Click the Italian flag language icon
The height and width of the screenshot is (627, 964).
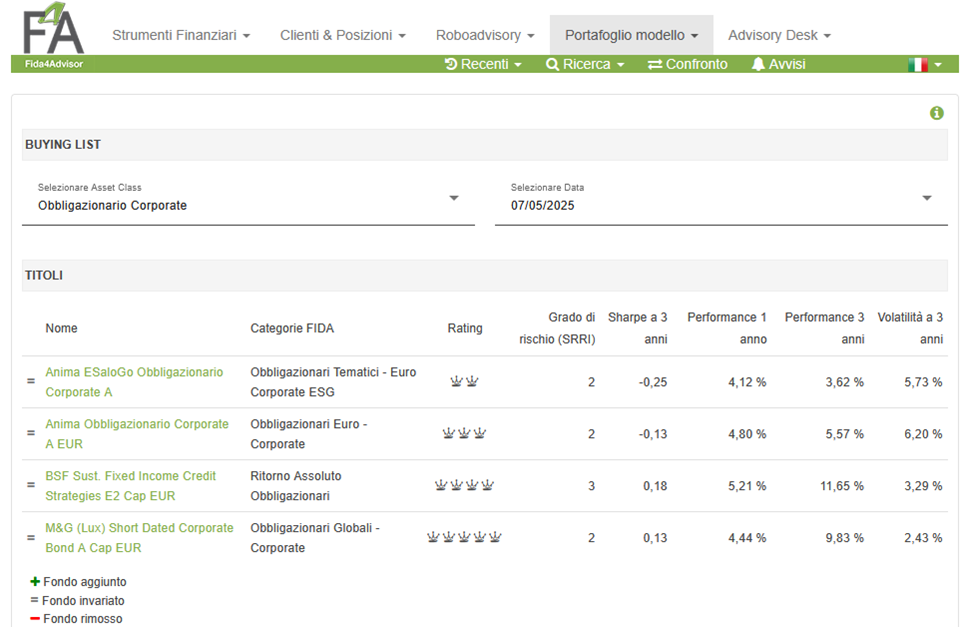[x=918, y=65]
